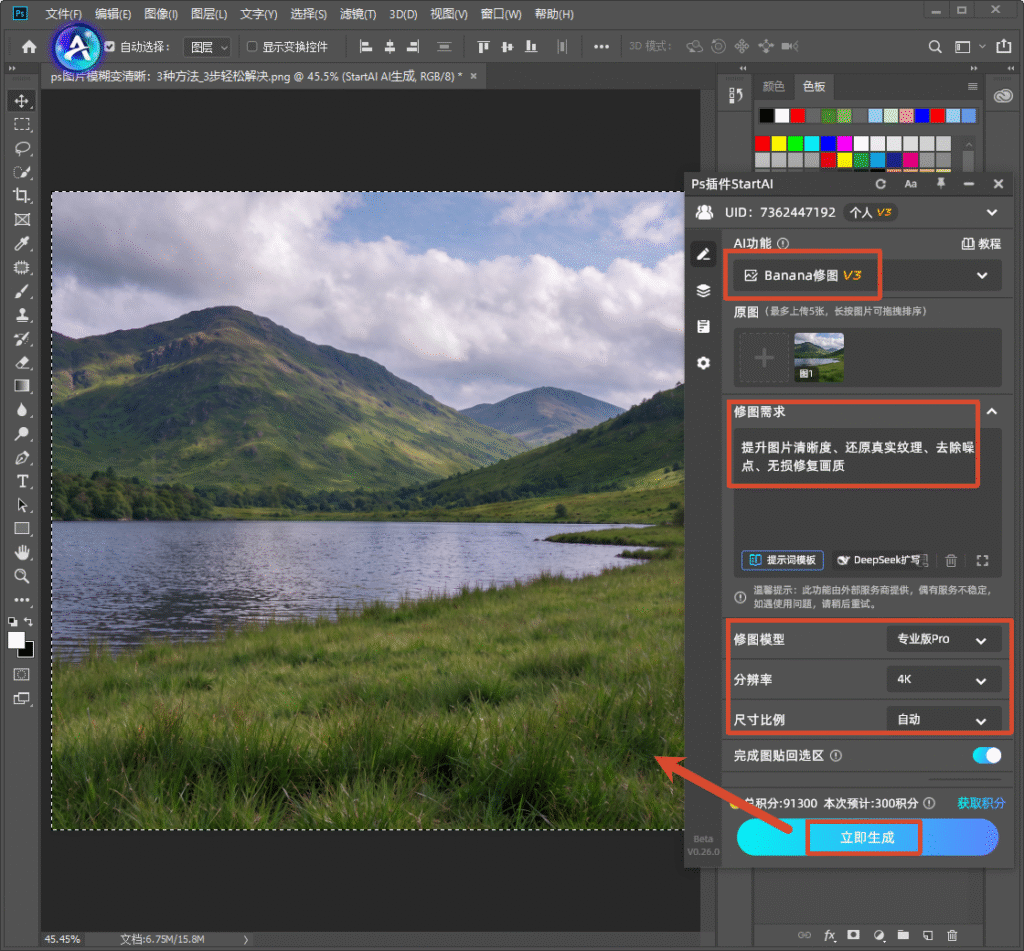Screen dimensions: 1024x951
Task: Open the search icon at top right
Action: (x=935, y=46)
